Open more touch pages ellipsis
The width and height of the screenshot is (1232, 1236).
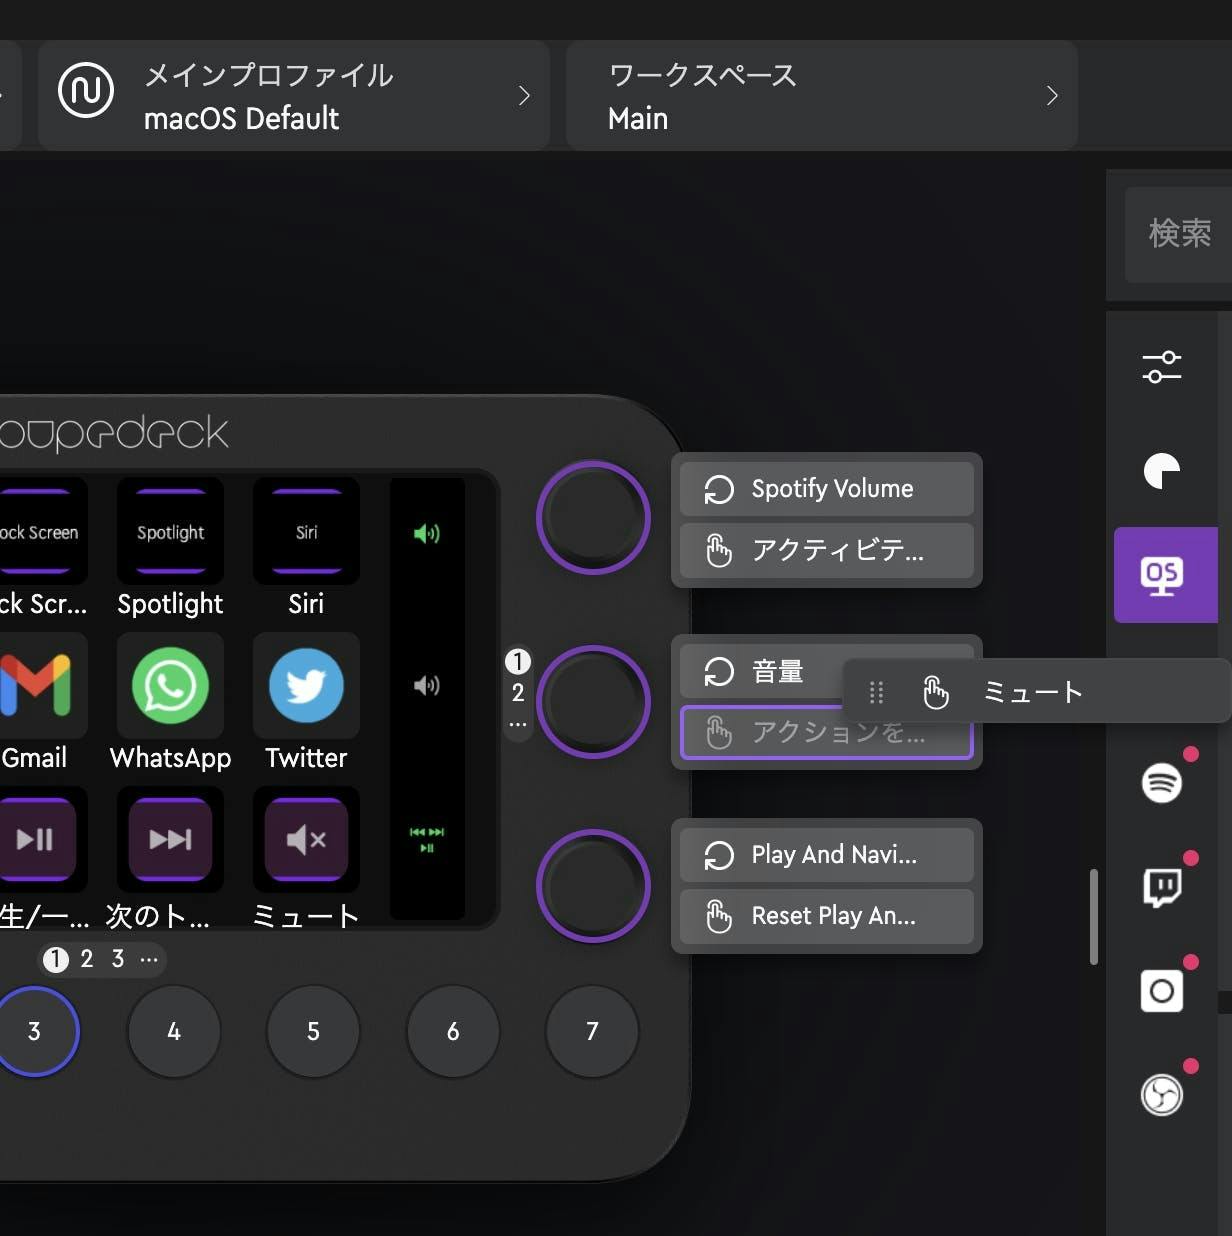149,960
